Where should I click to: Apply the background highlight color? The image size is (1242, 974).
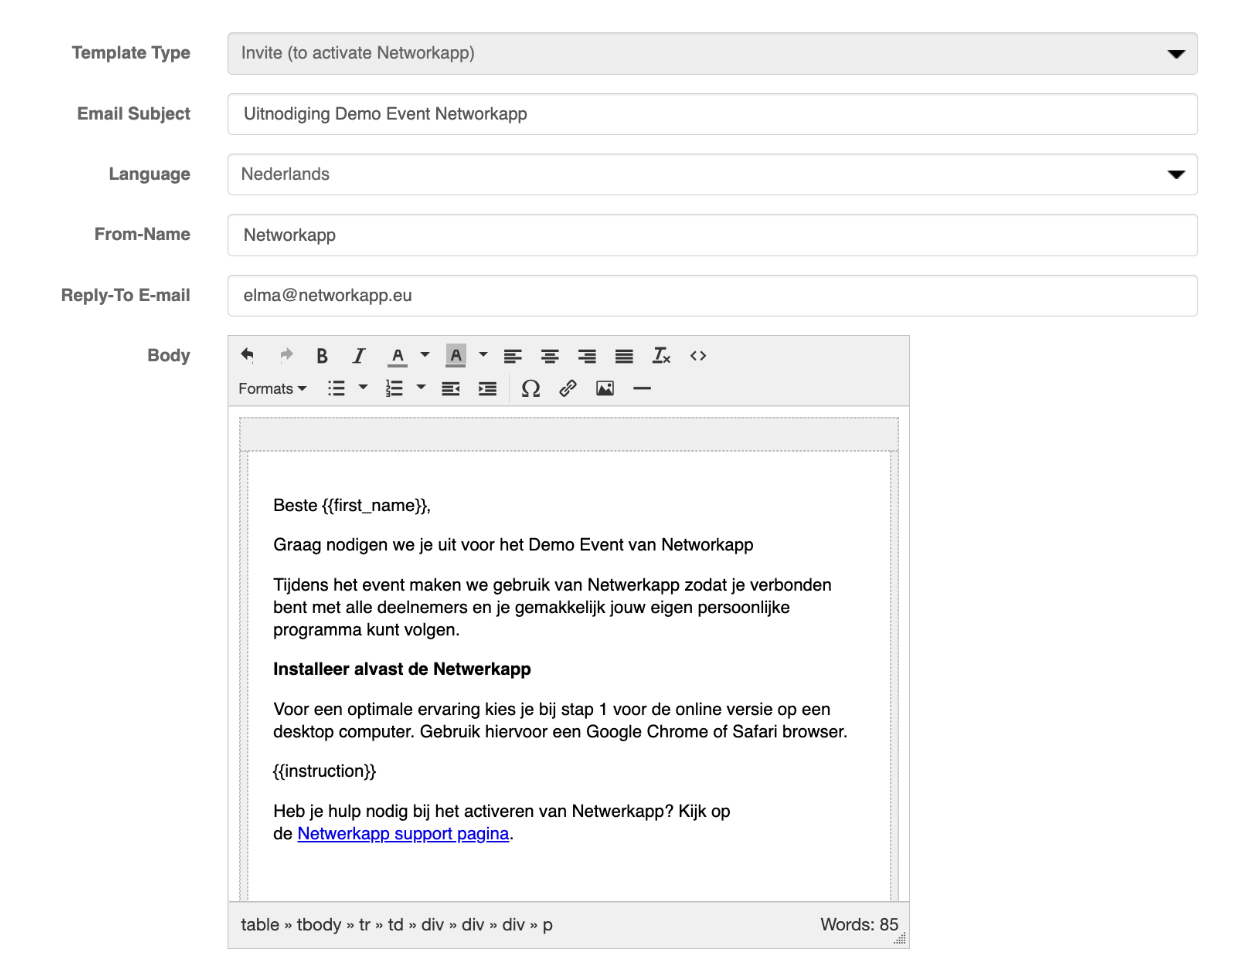456,355
